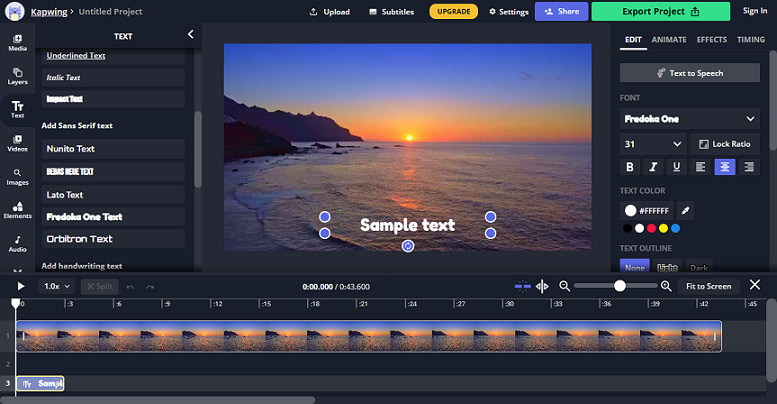Viewport: 777px width, 404px height.
Task: Toggle italic text formatting
Action: click(x=653, y=167)
